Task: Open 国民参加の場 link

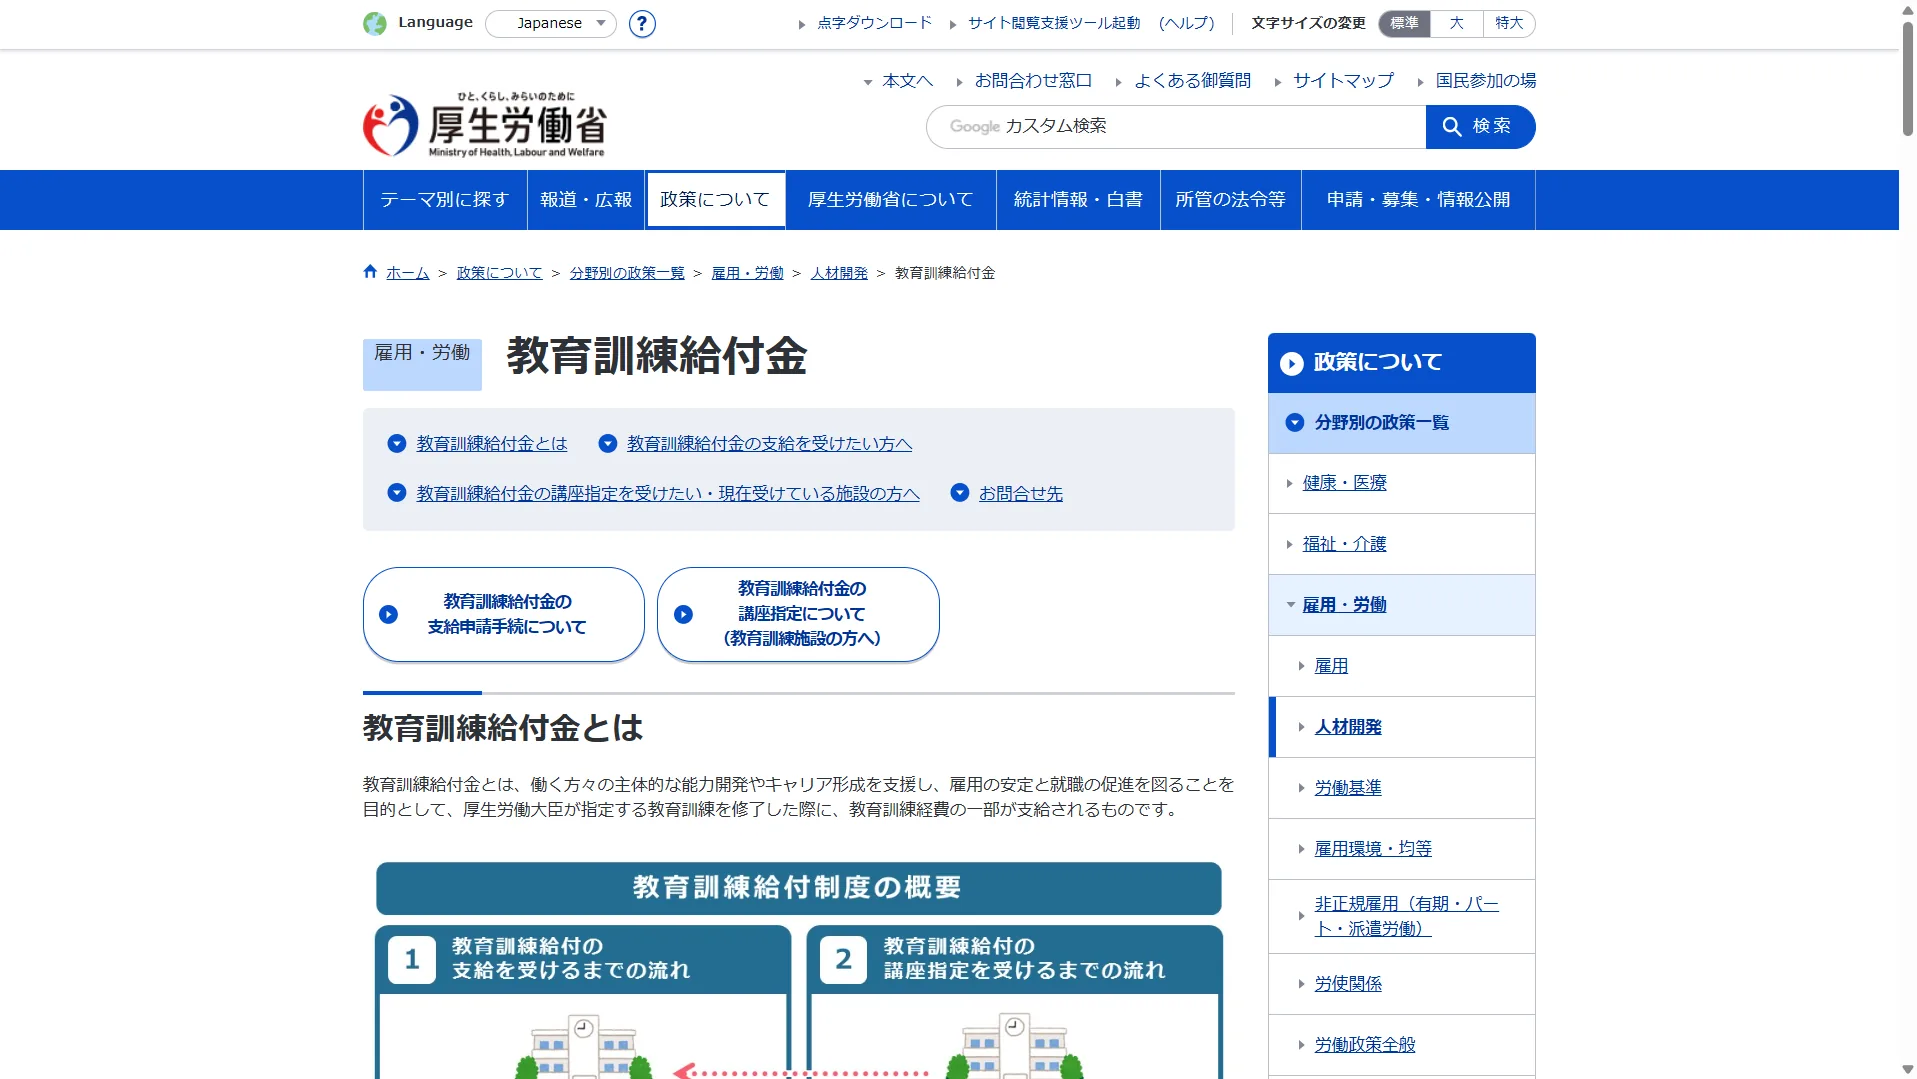Action: [1486, 81]
